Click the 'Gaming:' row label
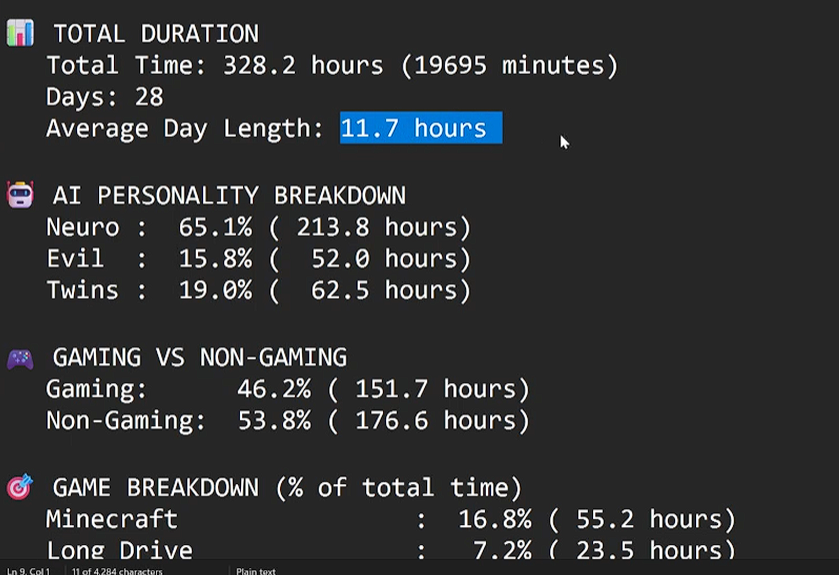 (97, 389)
